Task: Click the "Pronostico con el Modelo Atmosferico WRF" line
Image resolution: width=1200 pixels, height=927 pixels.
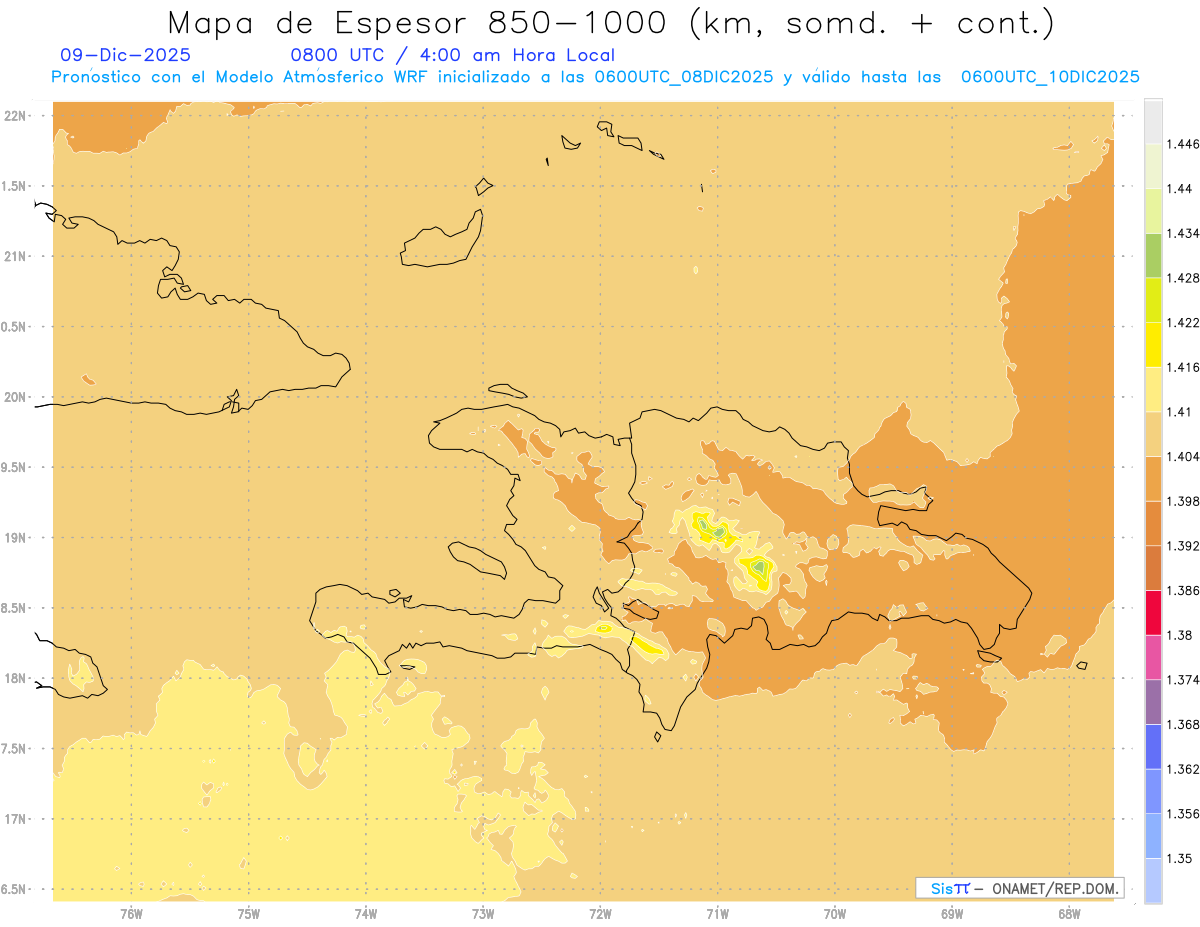Action: coord(242,76)
